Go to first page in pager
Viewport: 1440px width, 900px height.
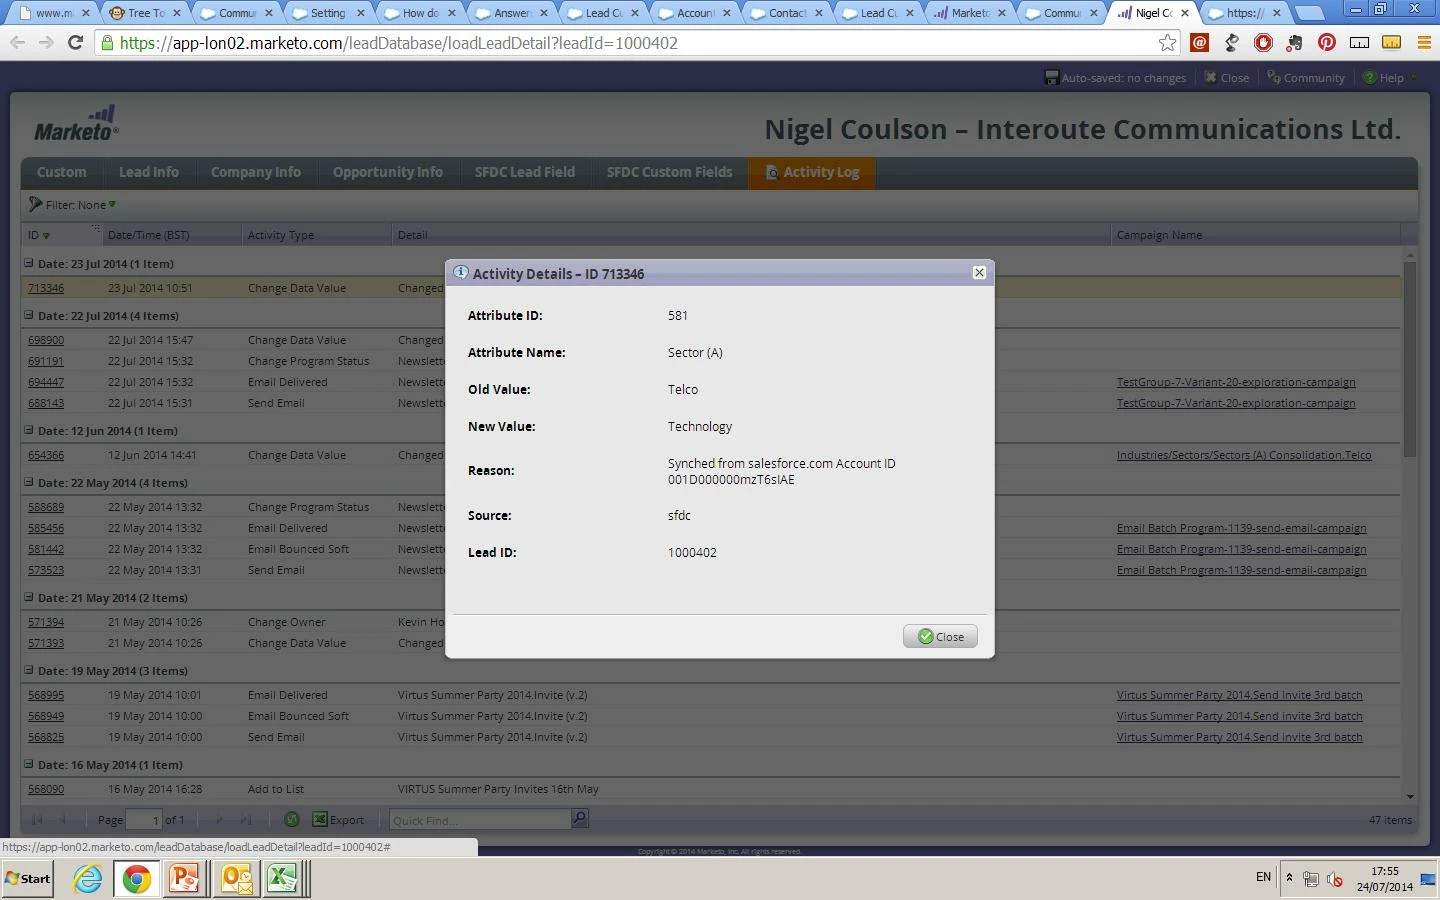point(38,820)
